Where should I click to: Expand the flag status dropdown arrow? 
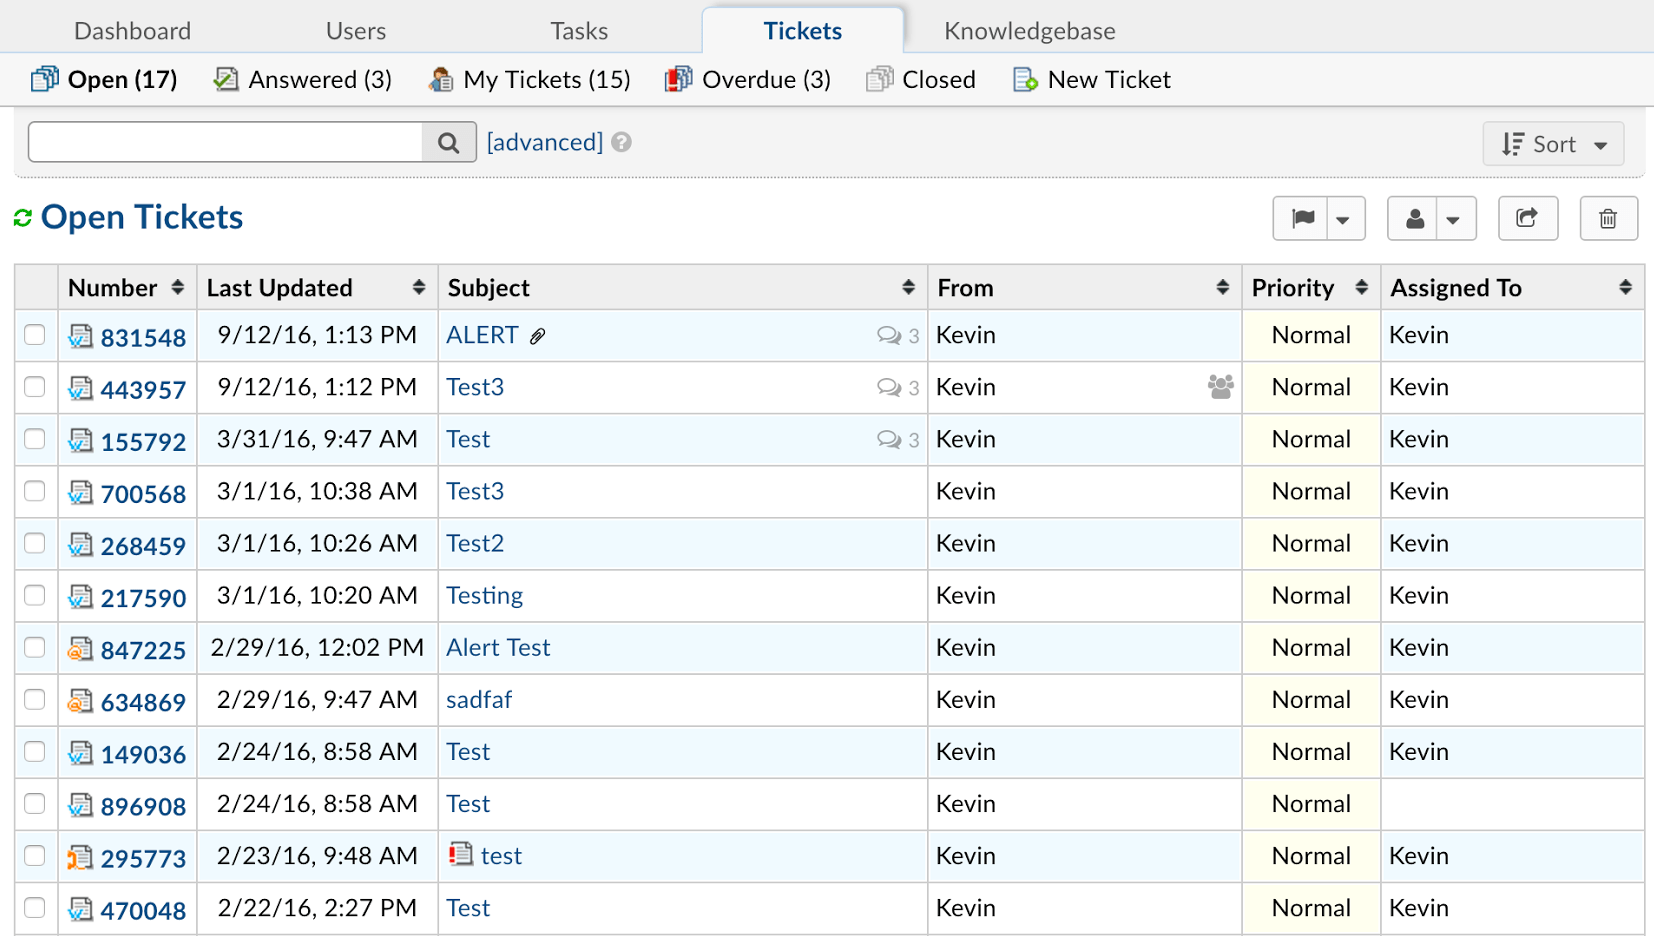(x=1344, y=219)
